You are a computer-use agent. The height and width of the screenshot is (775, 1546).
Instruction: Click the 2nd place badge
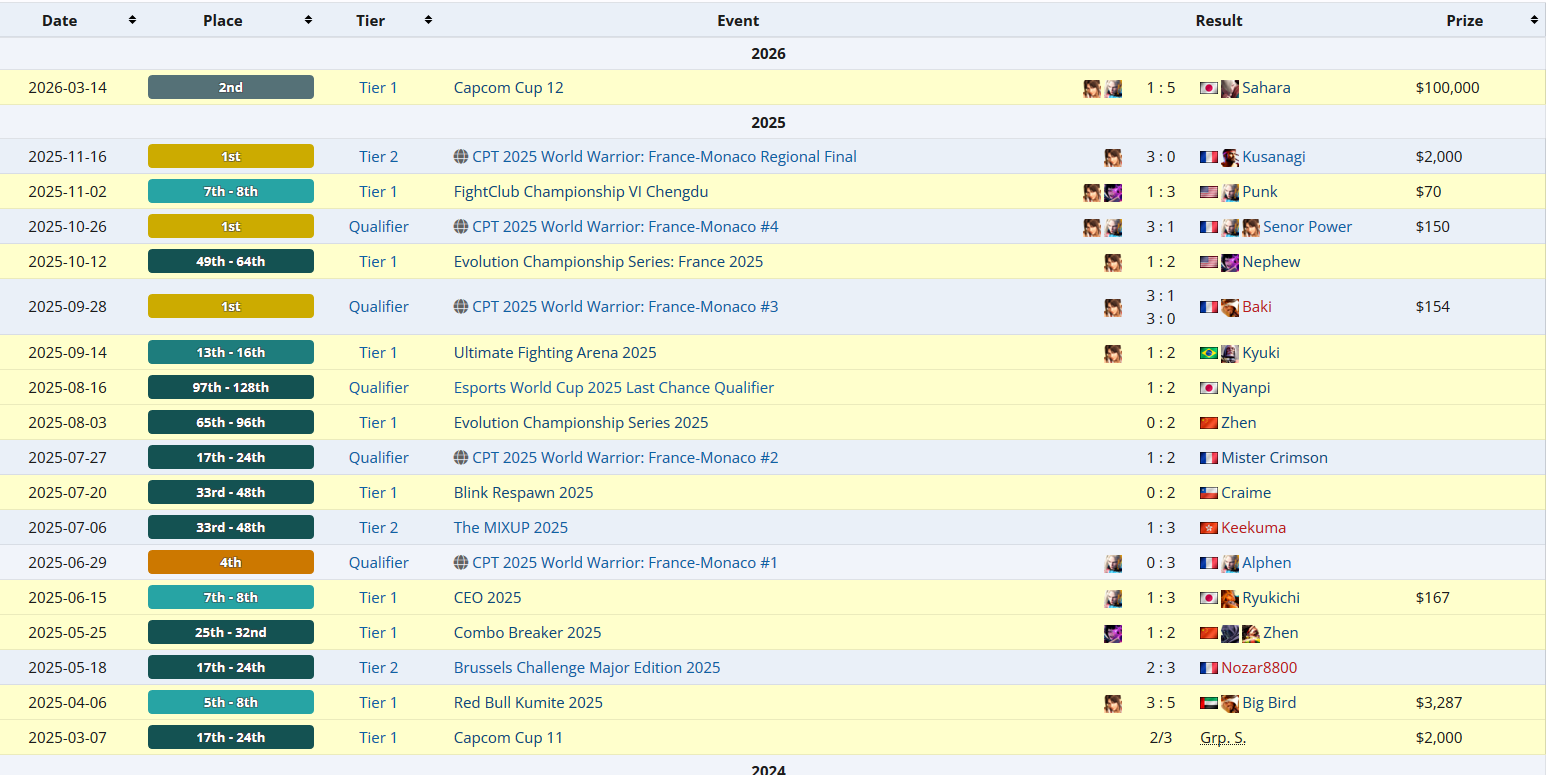(231, 88)
